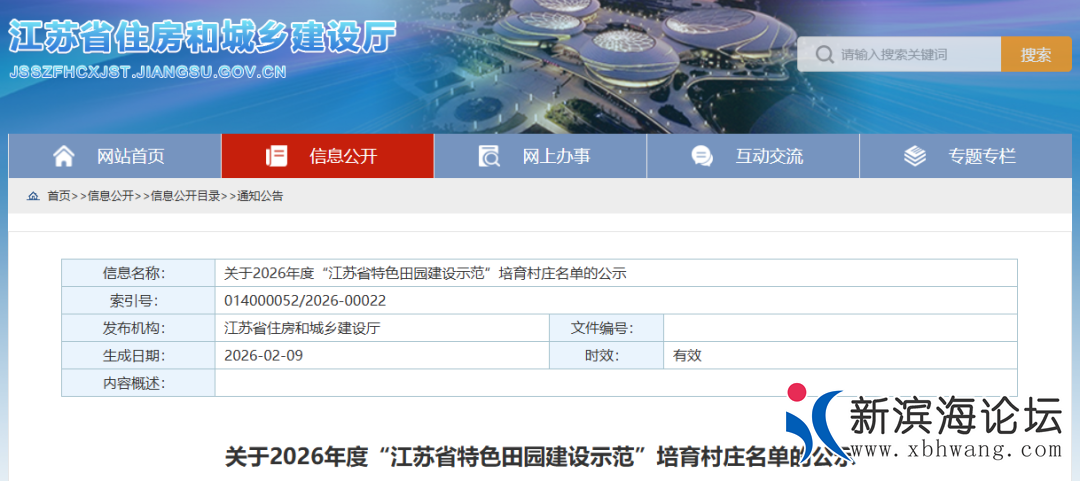1080x481 pixels.
Task: Click the chat bubble icon beside 互动交流
Action: (702, 156)
